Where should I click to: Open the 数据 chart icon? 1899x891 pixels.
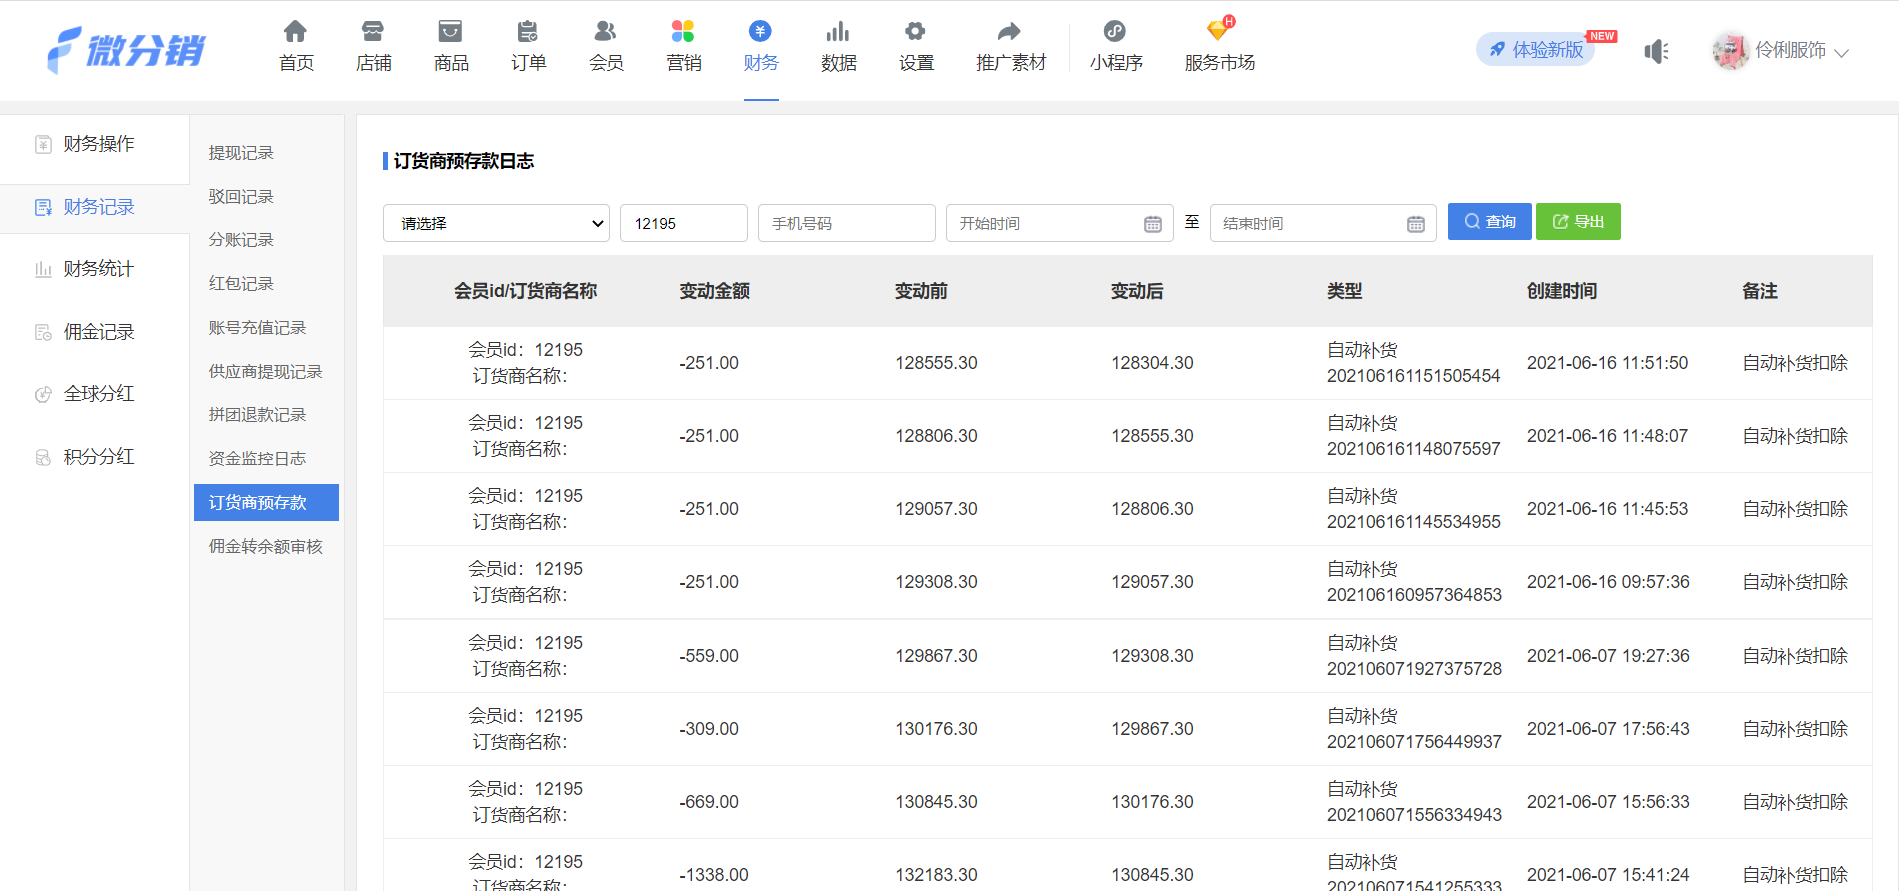coord(838,32)
